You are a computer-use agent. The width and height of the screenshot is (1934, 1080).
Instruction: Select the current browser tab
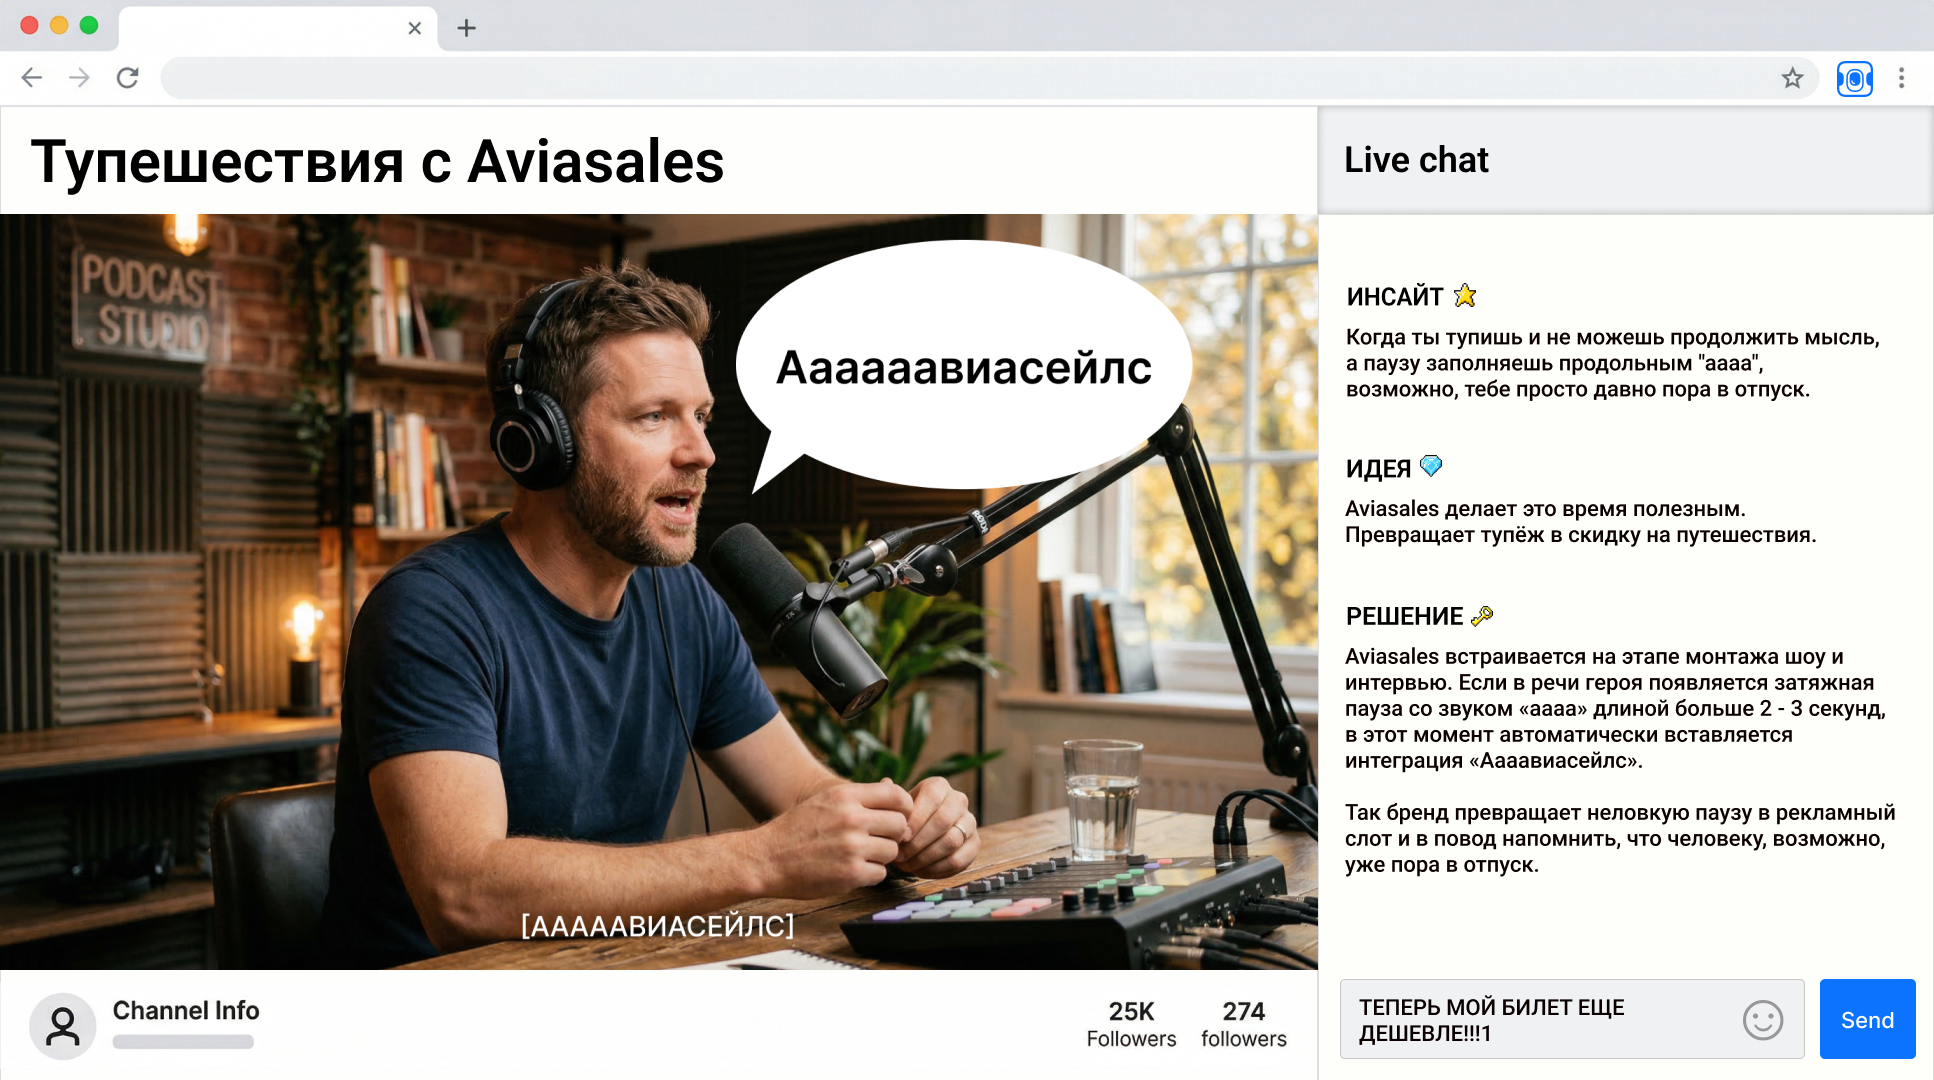pyautogui.click(x=278, y=28)
